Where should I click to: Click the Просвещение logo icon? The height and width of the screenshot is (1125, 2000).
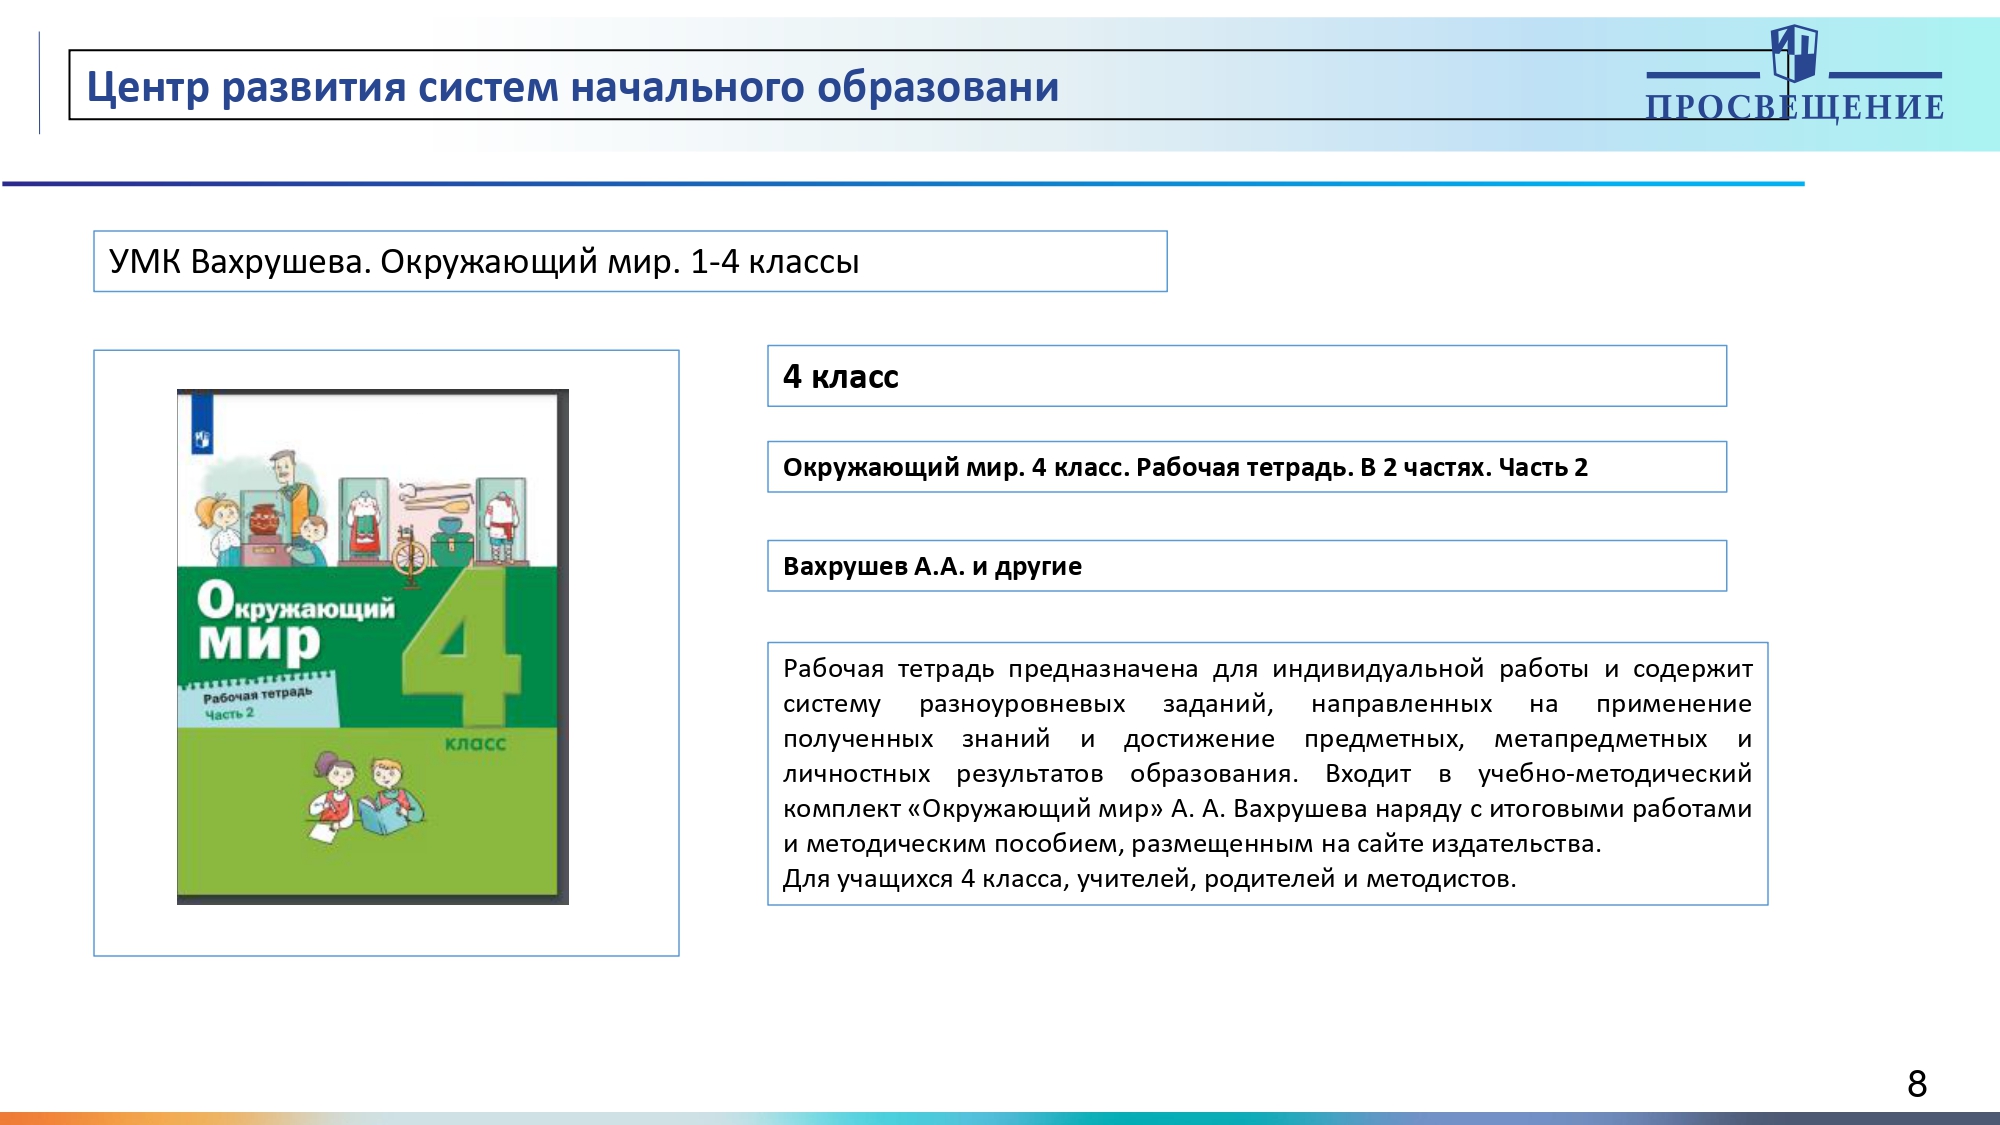1794,53
